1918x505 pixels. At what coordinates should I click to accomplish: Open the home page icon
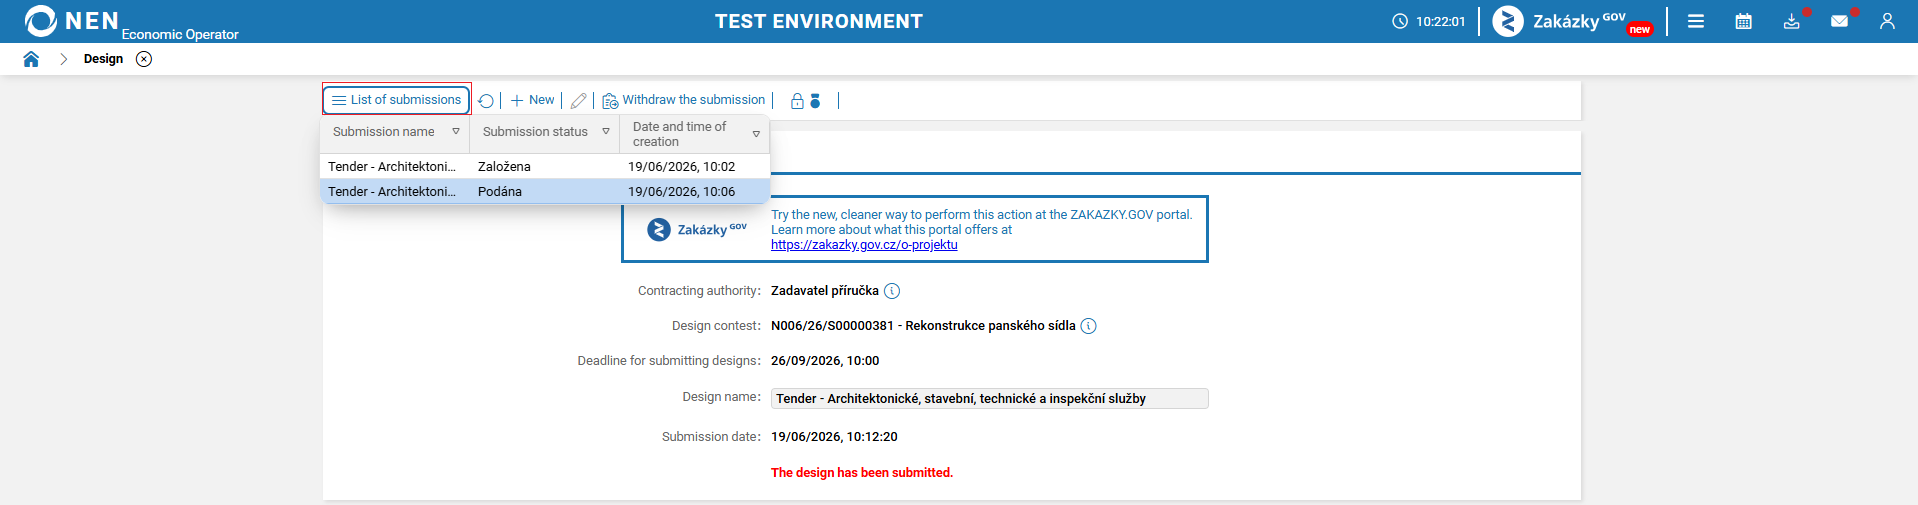pos(31,59)
